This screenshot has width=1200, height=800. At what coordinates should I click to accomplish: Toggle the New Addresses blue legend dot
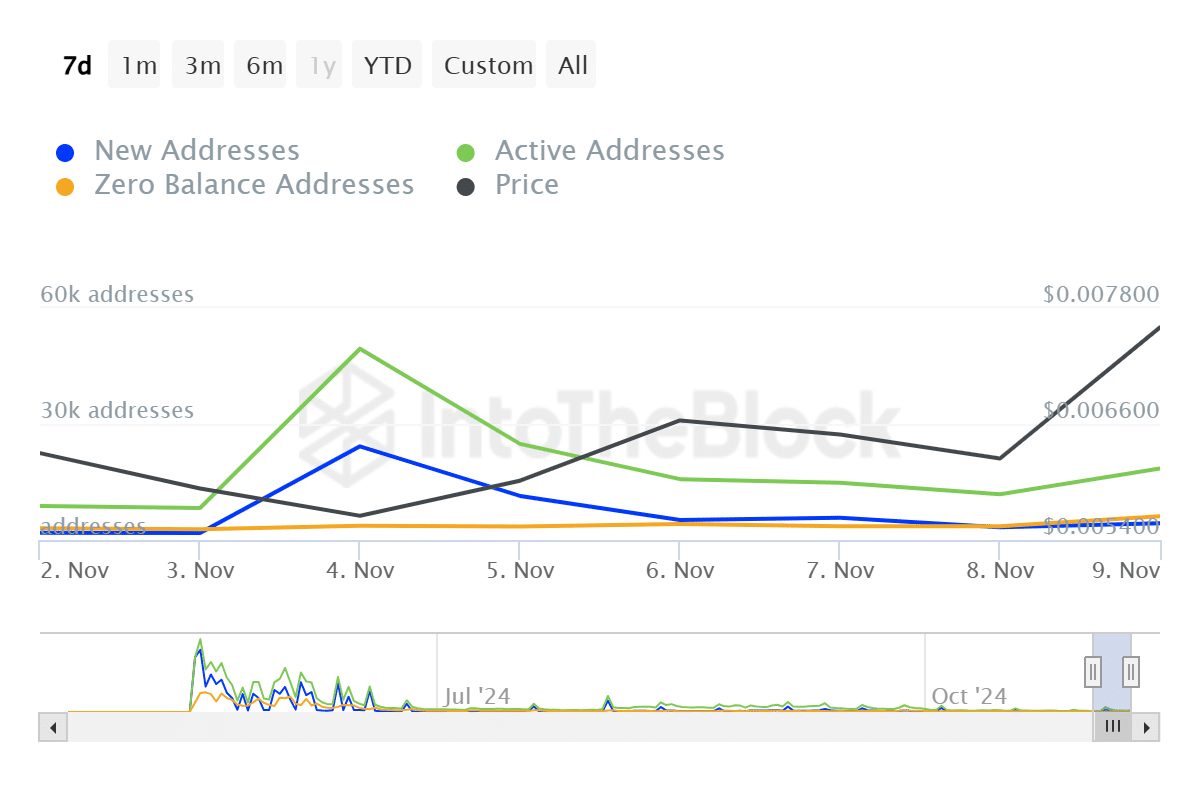pos(65,153)
